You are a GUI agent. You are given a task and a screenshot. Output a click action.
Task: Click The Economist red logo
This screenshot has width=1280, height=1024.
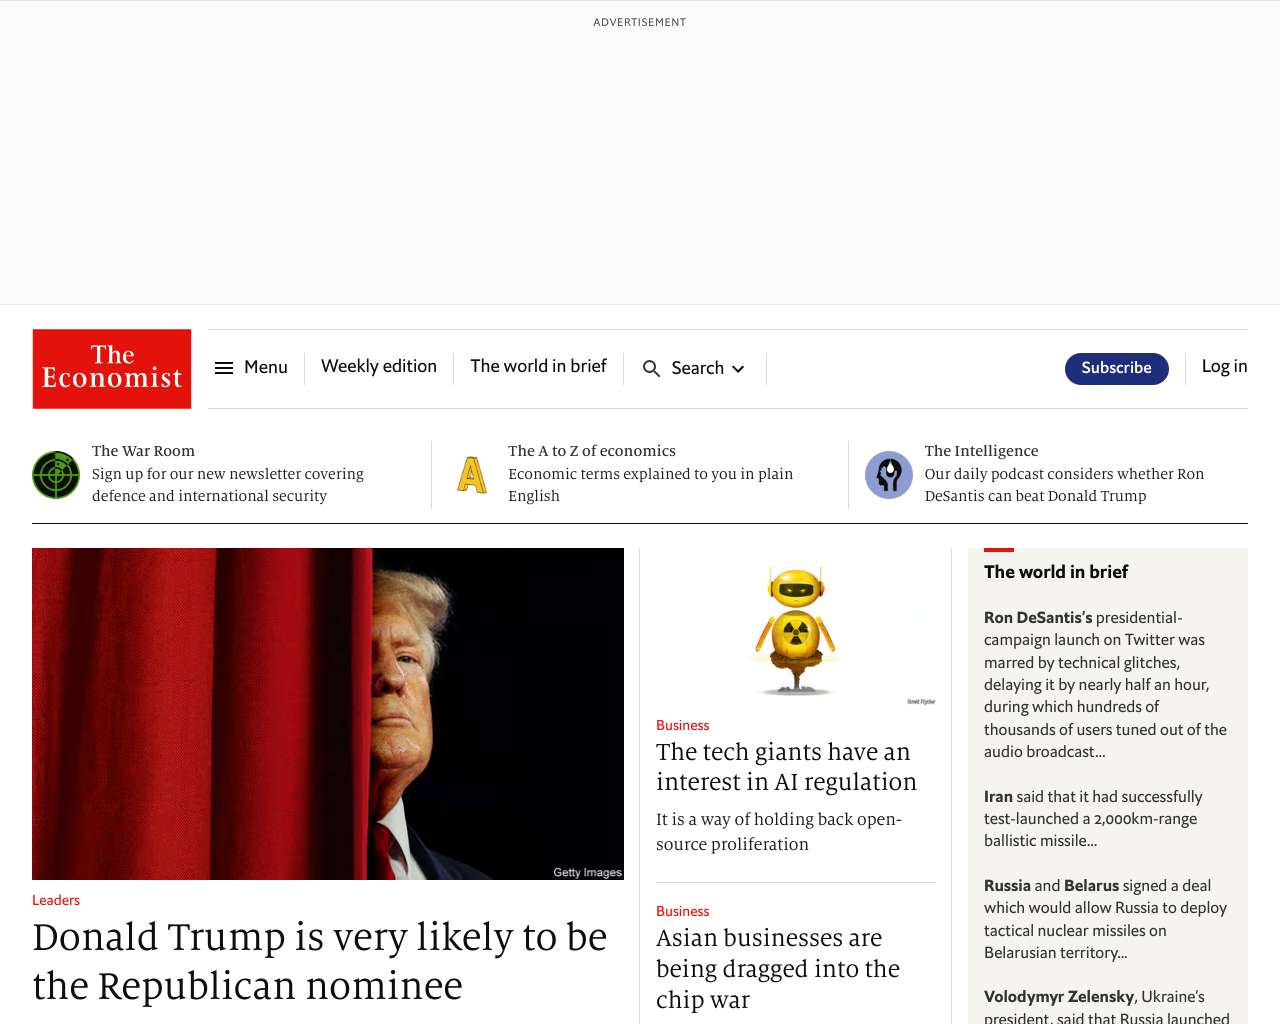pos(112,369)
